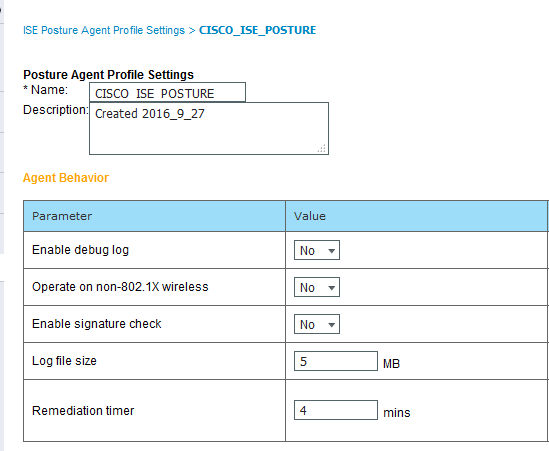Select the Enable debug log row label
This screenshot has width=549, height=451.
[x=81, y=250]
